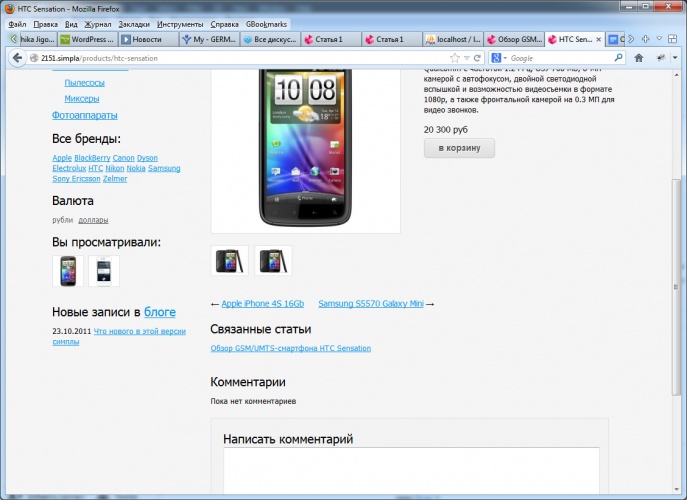
Task: Open the Справка menu
Action: click(x=224, y=24)
